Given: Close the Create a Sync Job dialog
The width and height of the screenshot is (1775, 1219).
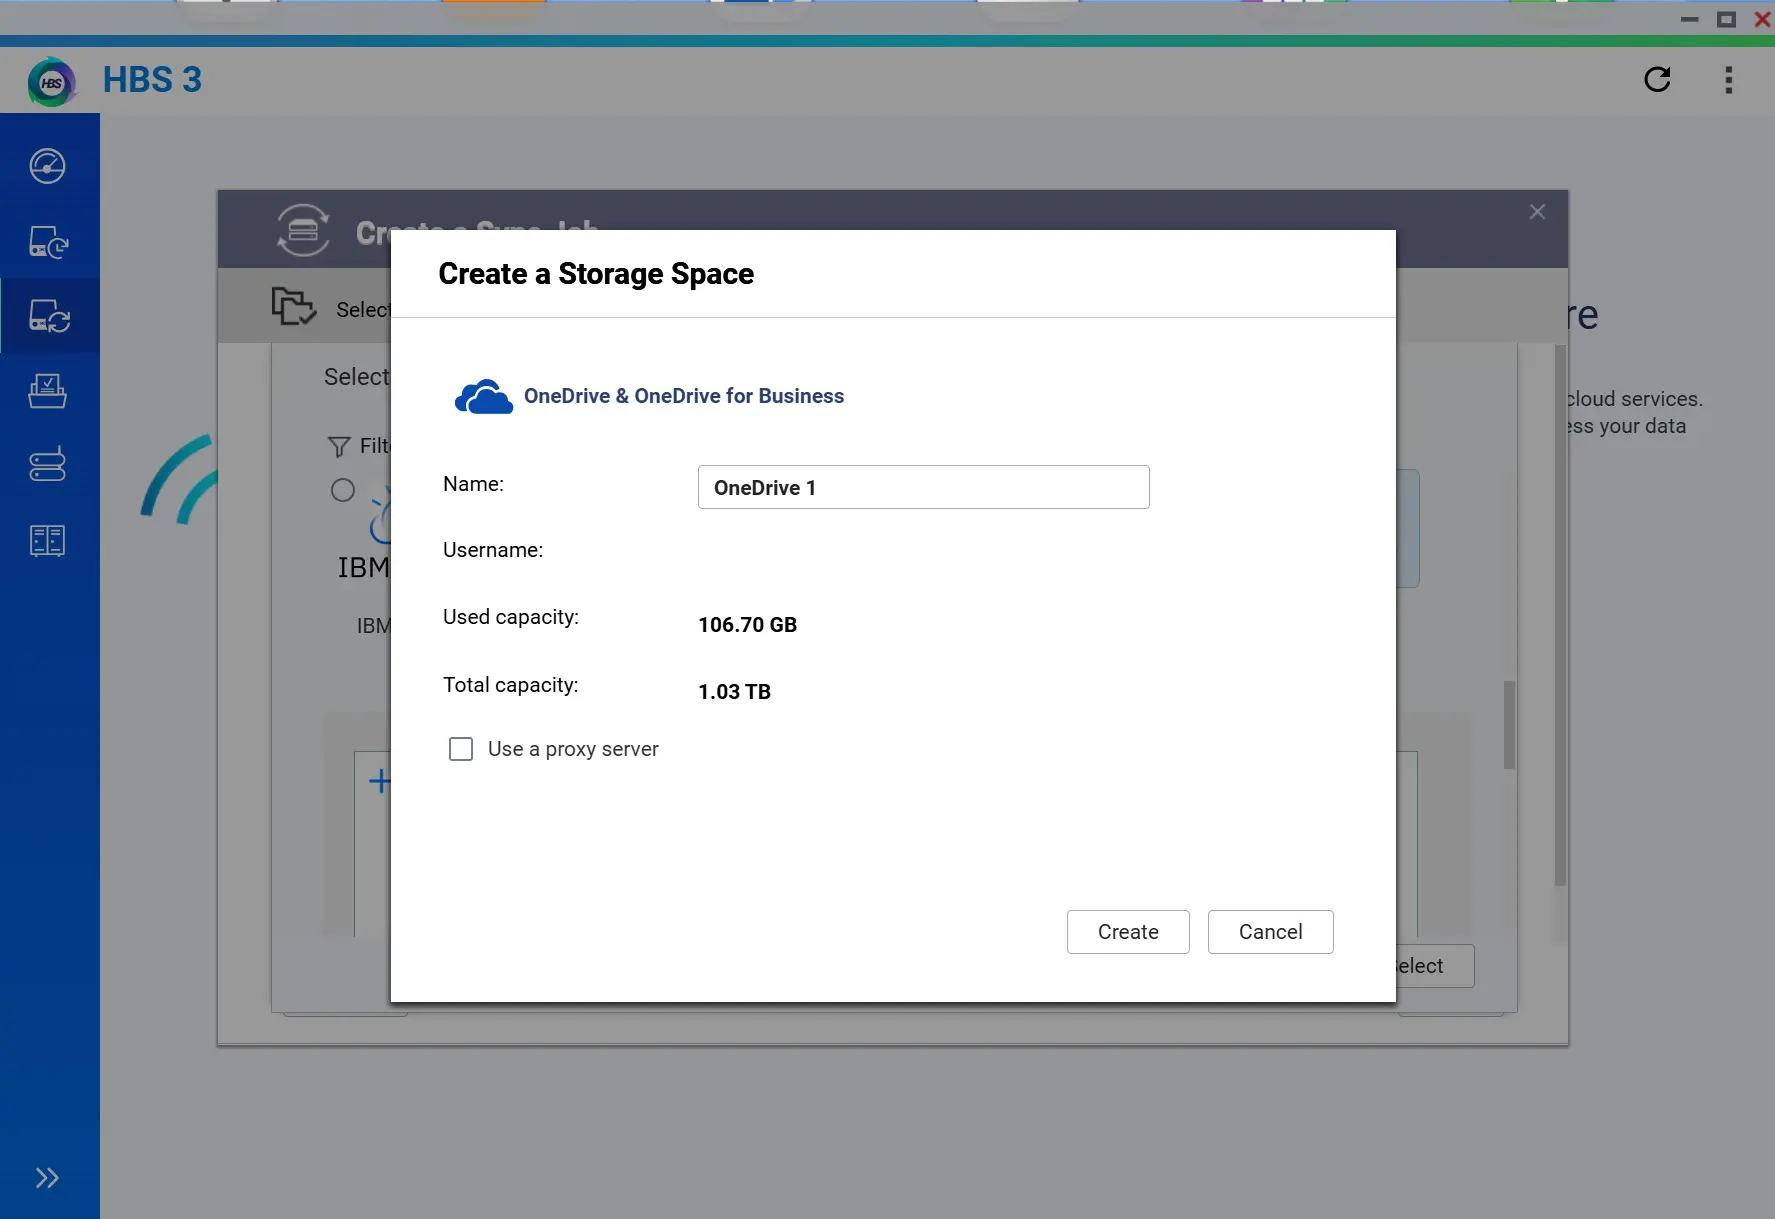Looking at the screenshot, I should [x=1537, y=212].
